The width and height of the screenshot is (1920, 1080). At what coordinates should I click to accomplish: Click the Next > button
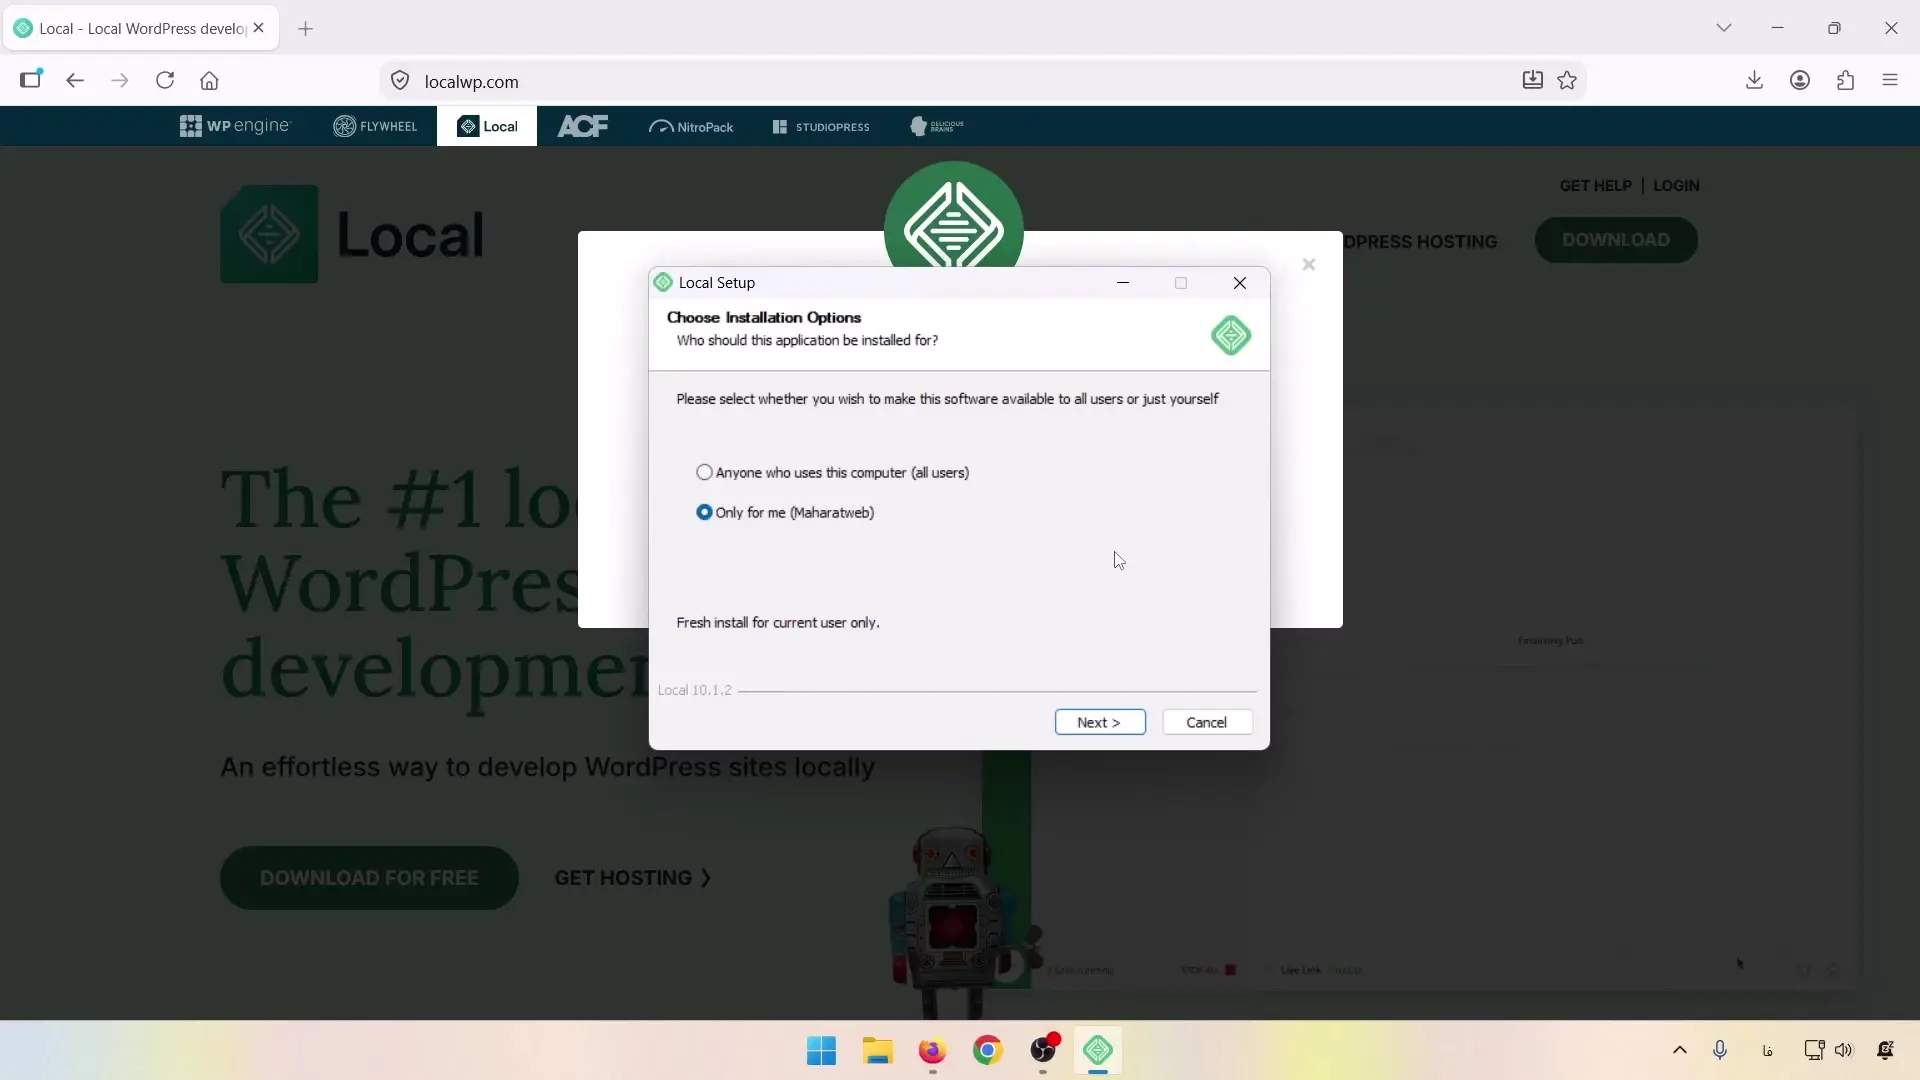[x=1100, y=722]
